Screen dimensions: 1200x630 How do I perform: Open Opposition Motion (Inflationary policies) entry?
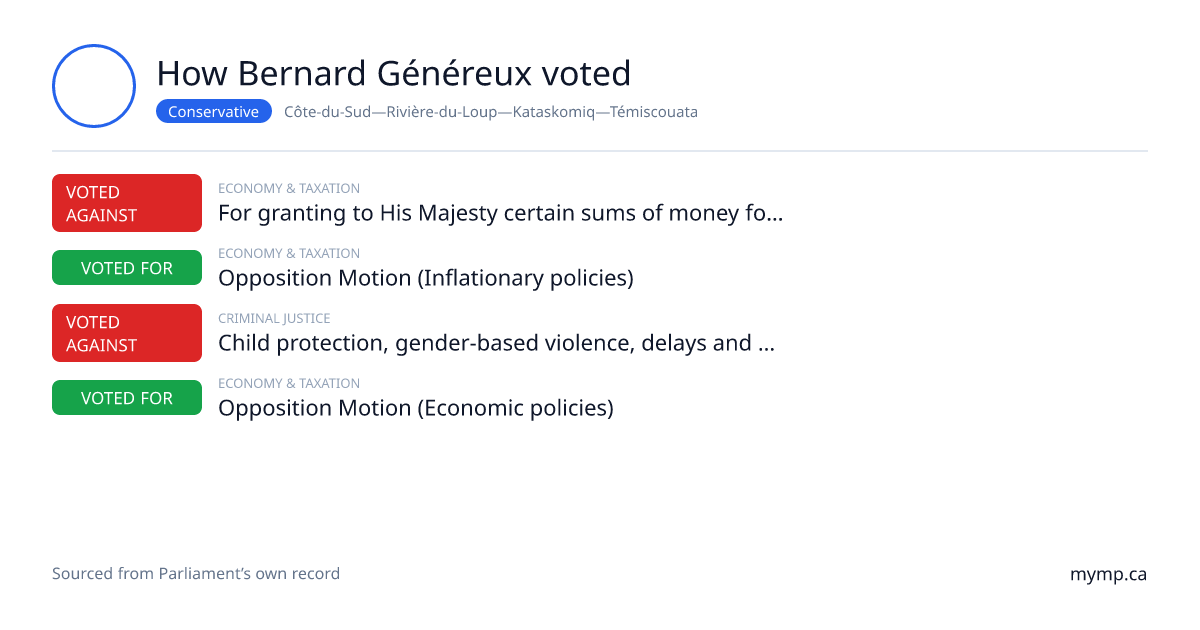click(x=426, y=278)
